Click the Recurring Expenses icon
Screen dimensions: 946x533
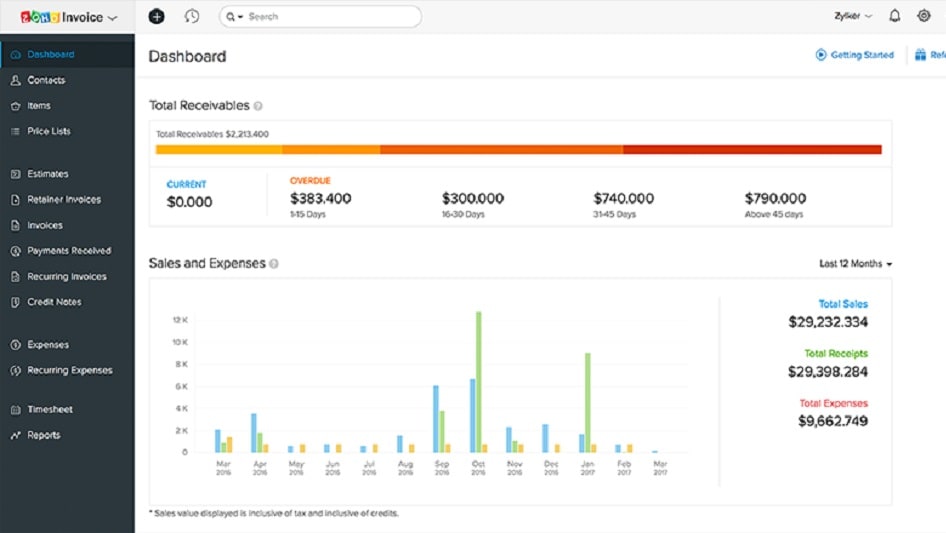16,371
